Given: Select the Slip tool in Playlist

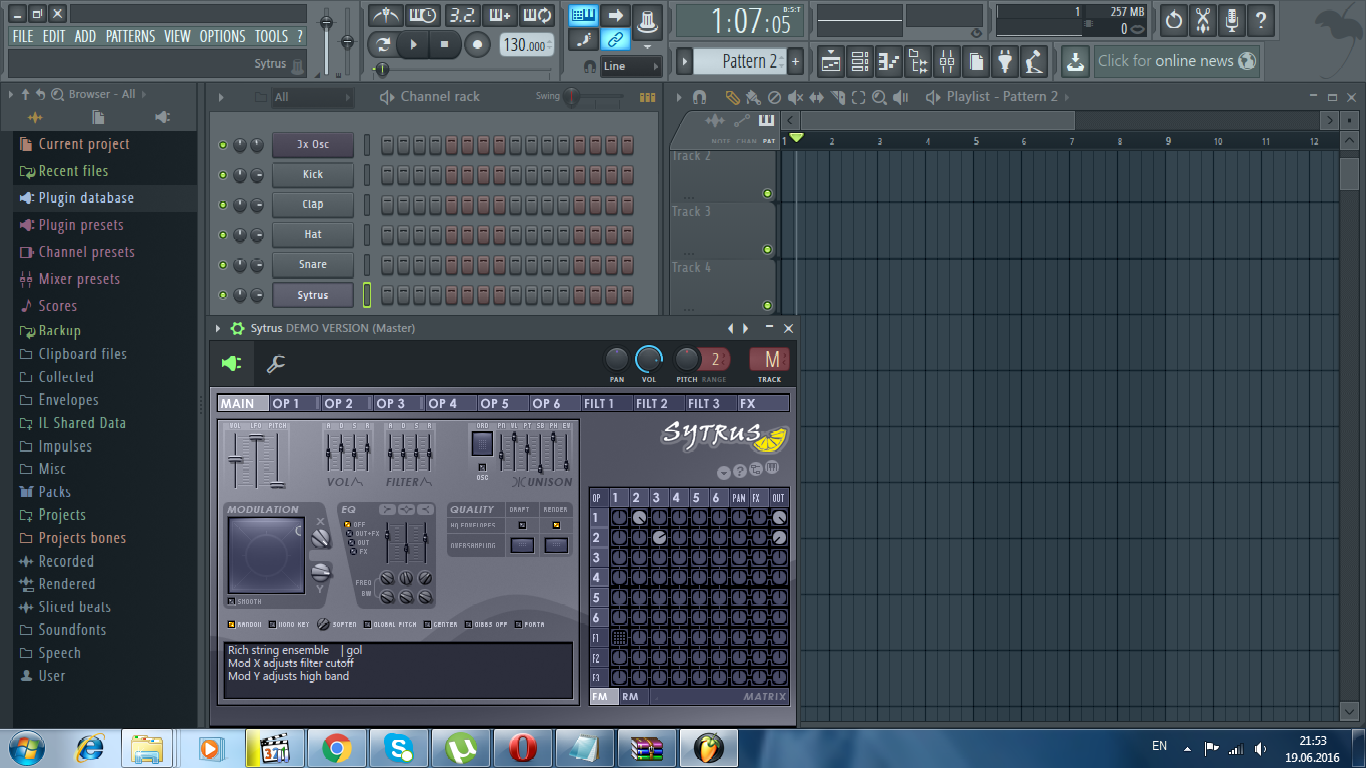Looking at the screenshot, I should (x=816, y=97).
